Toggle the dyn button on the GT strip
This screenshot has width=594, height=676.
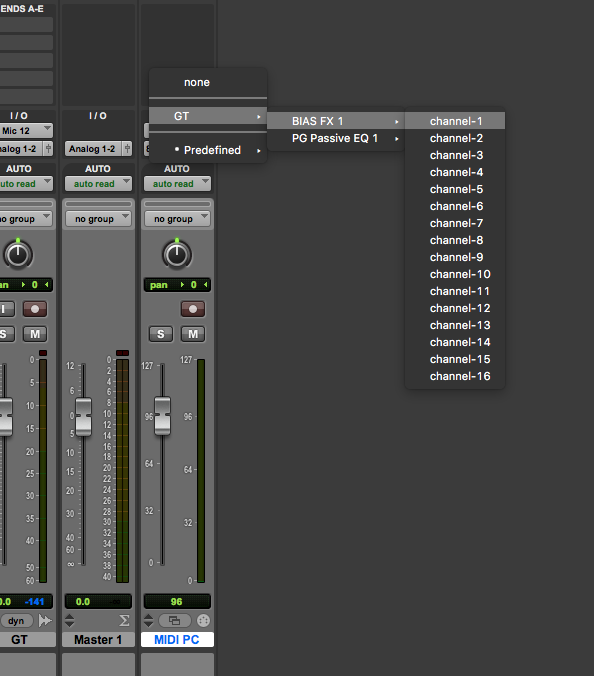tap(16, 621)
